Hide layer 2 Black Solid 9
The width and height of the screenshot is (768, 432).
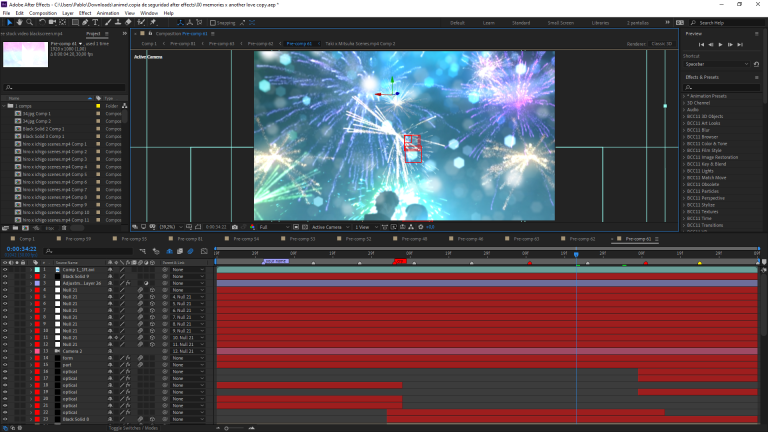point(5,277)
